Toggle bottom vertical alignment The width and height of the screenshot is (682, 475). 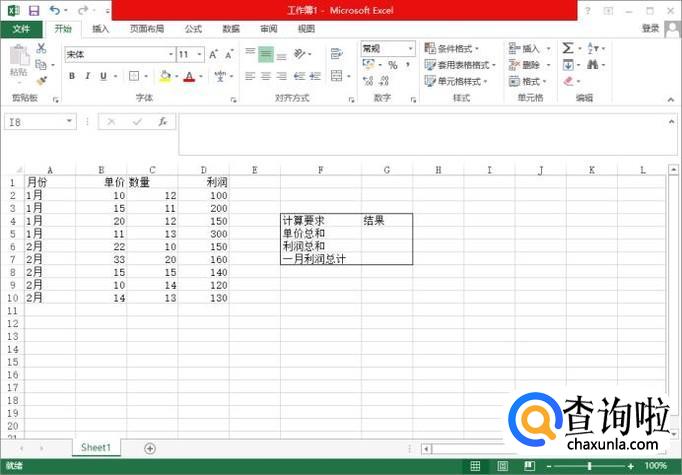pos(282,57)
